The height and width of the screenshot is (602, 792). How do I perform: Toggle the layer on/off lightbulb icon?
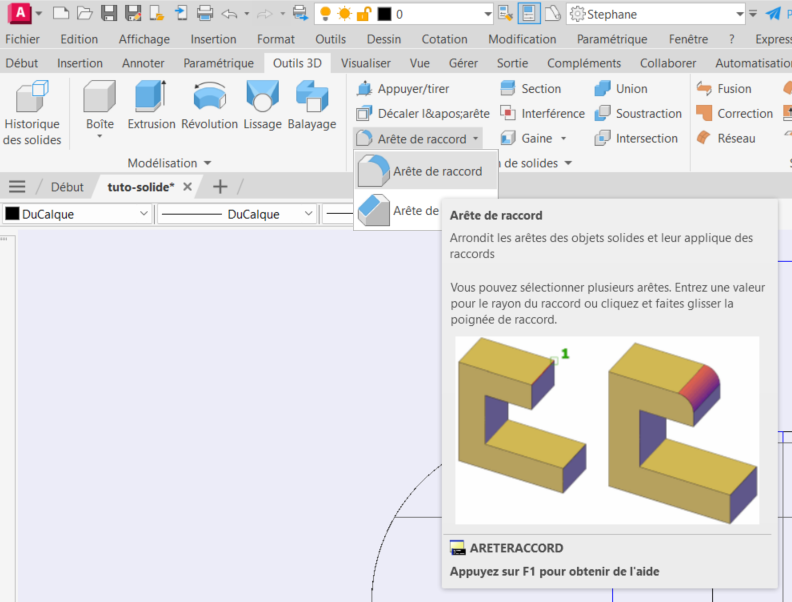click(325, 14)
